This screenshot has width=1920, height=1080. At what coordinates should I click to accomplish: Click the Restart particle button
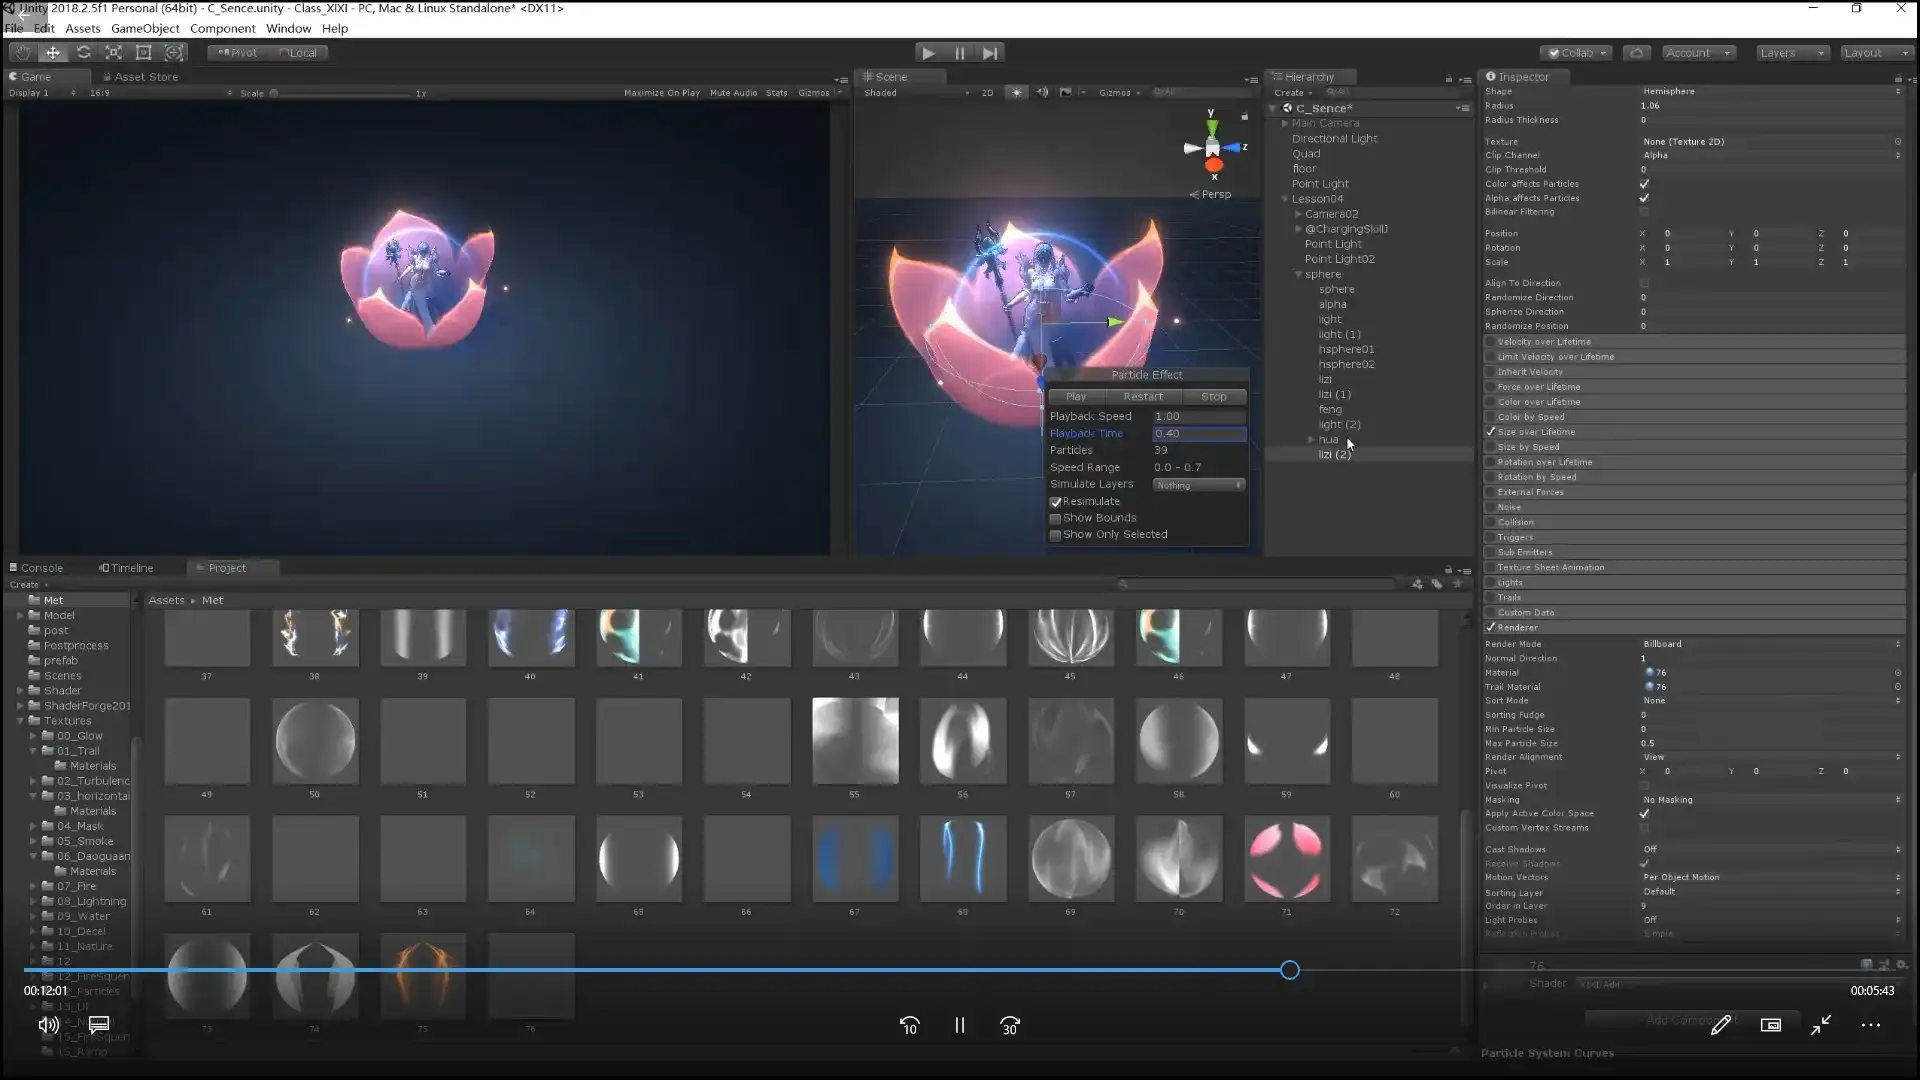[x=1143, y=397]
